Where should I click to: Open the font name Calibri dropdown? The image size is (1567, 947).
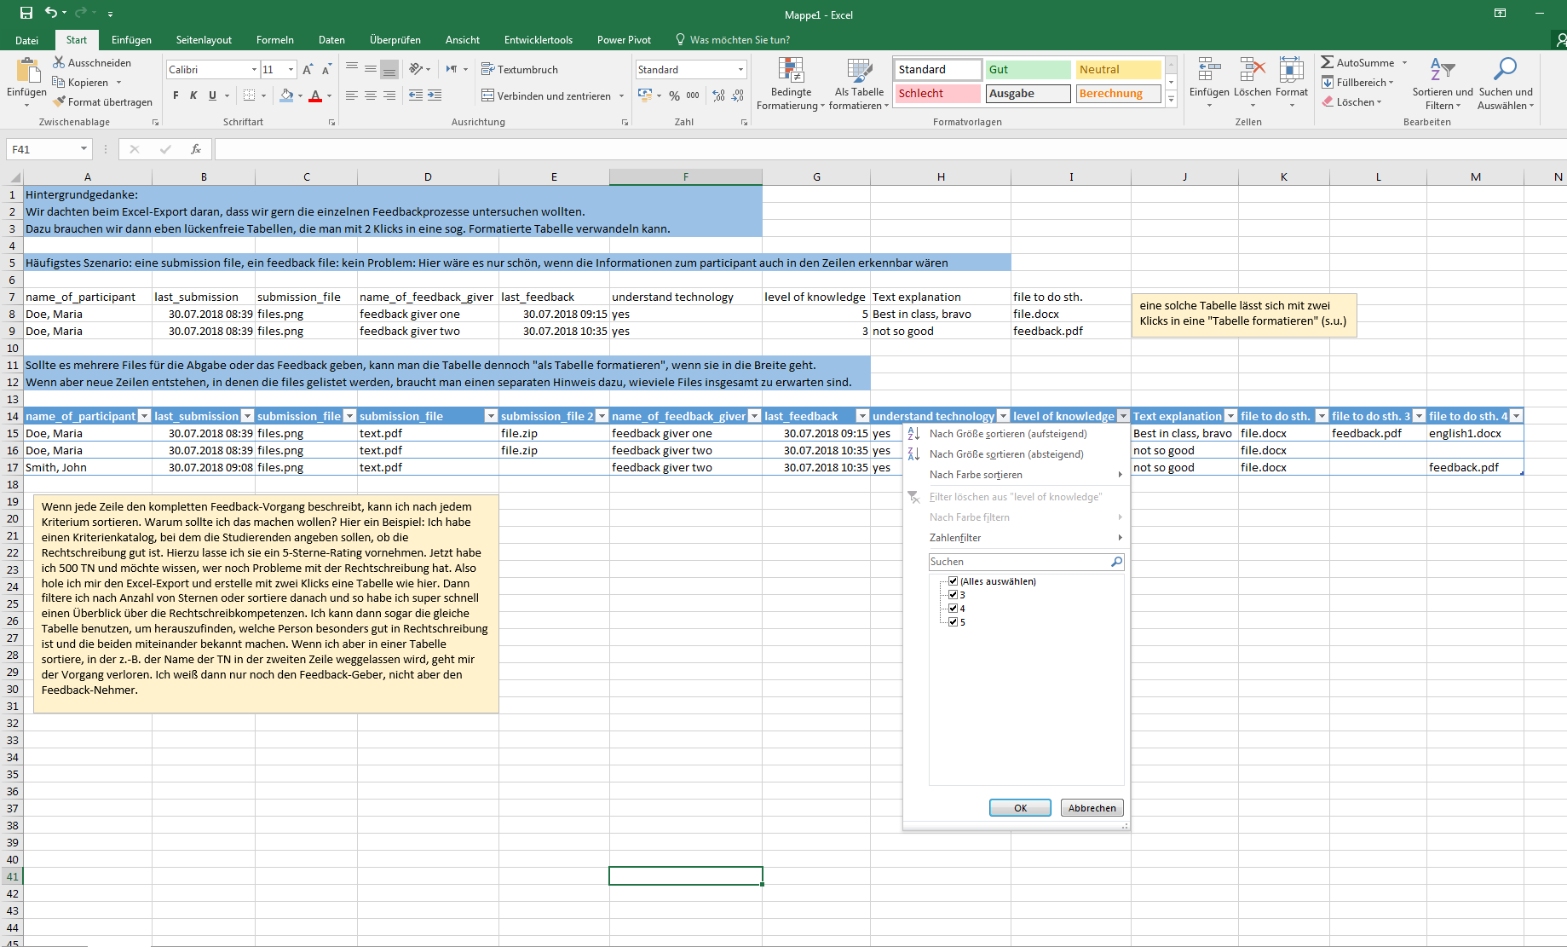(254, 70)
